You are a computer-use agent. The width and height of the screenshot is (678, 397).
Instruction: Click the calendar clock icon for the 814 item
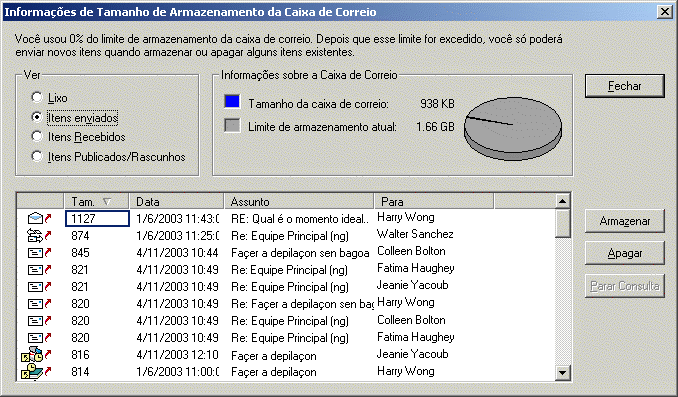click(x=32, y=371)
